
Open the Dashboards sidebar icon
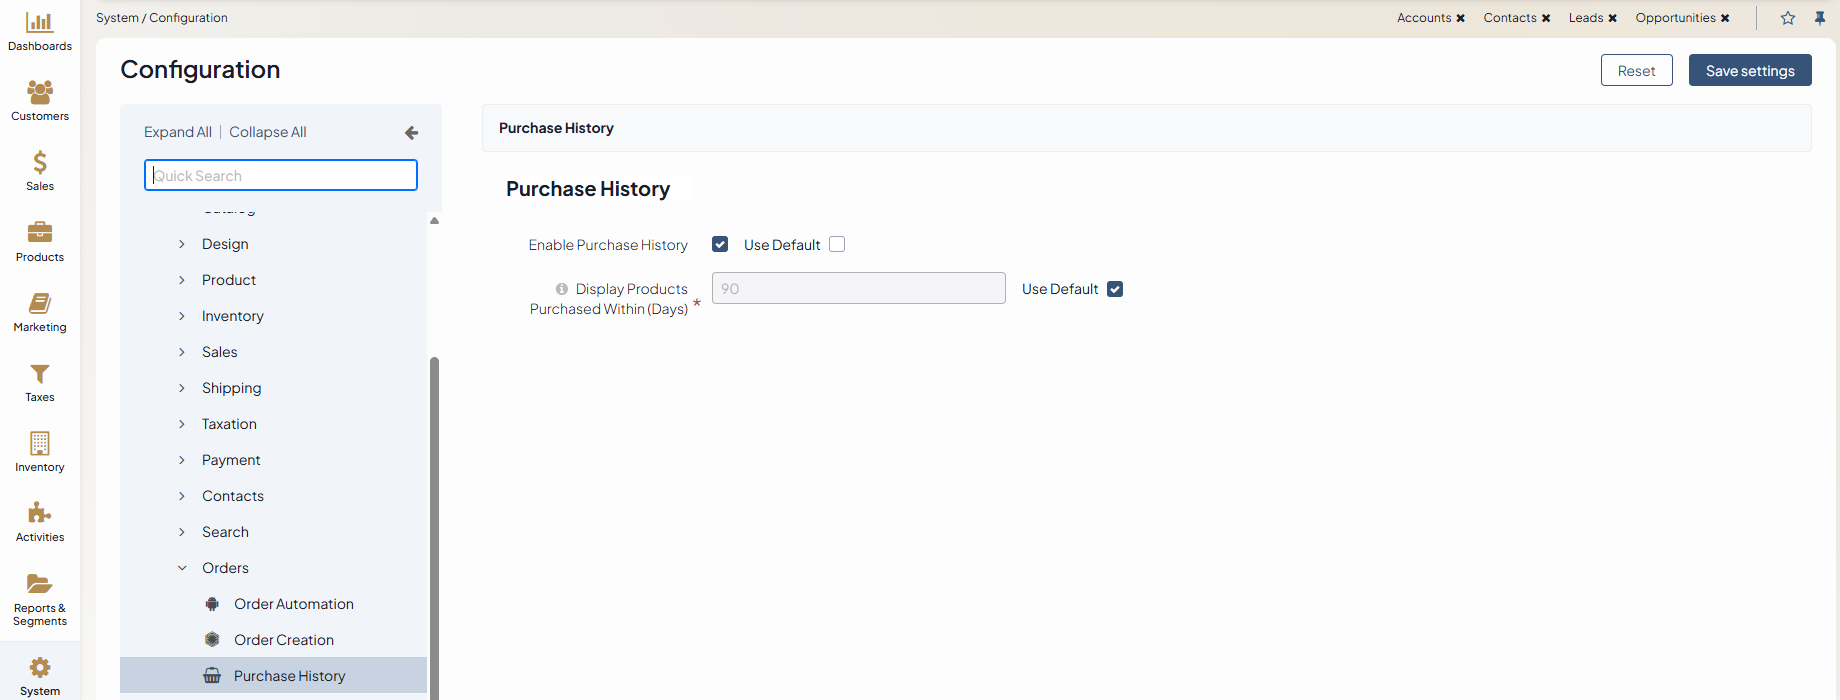(40, 23)
